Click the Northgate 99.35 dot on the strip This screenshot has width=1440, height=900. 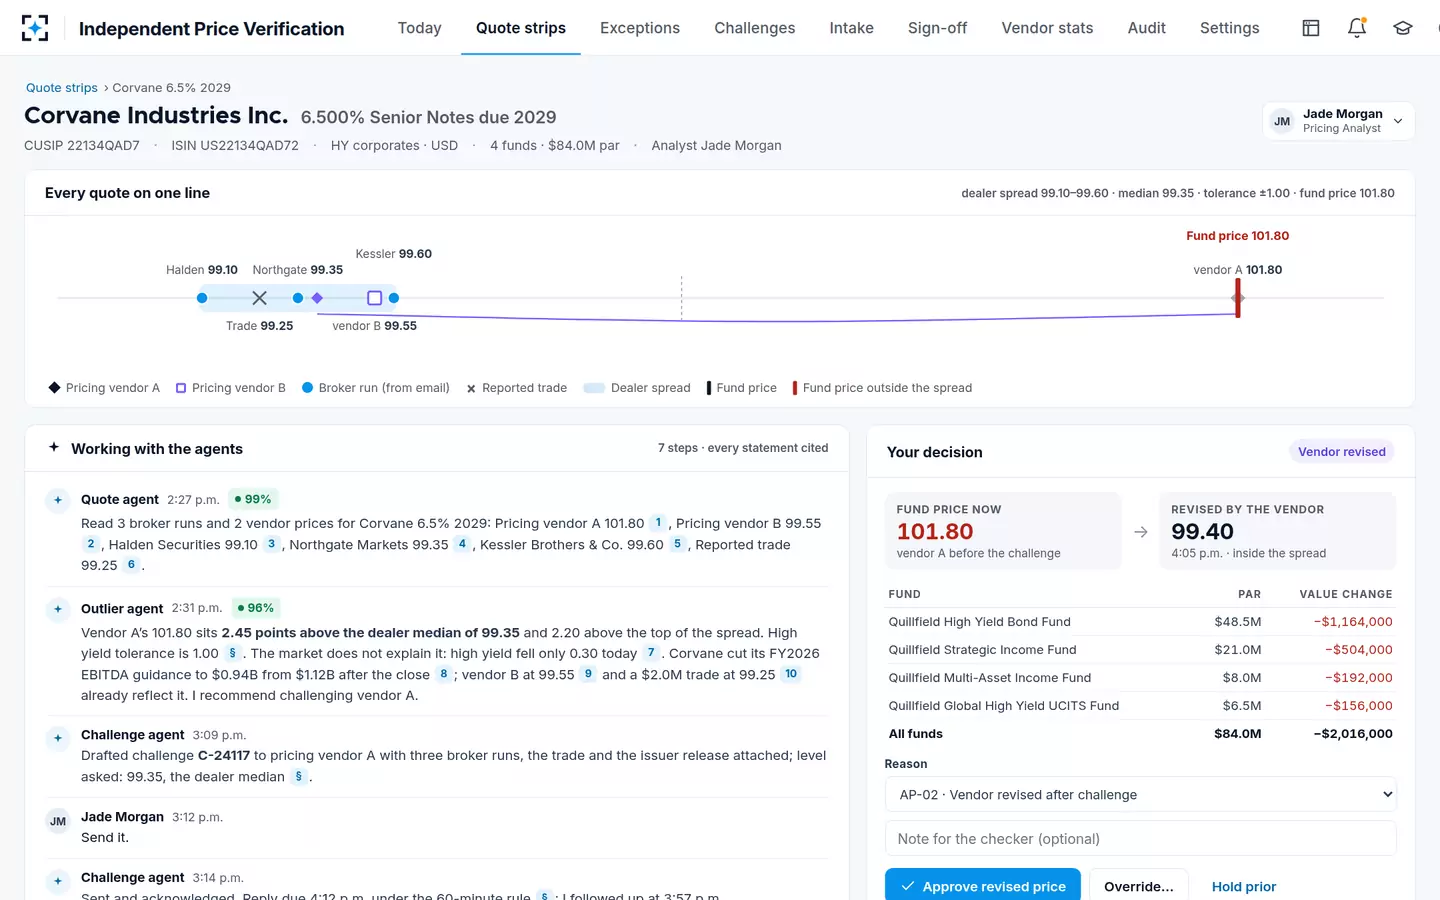pyautogui.click(x=298, y=298)
